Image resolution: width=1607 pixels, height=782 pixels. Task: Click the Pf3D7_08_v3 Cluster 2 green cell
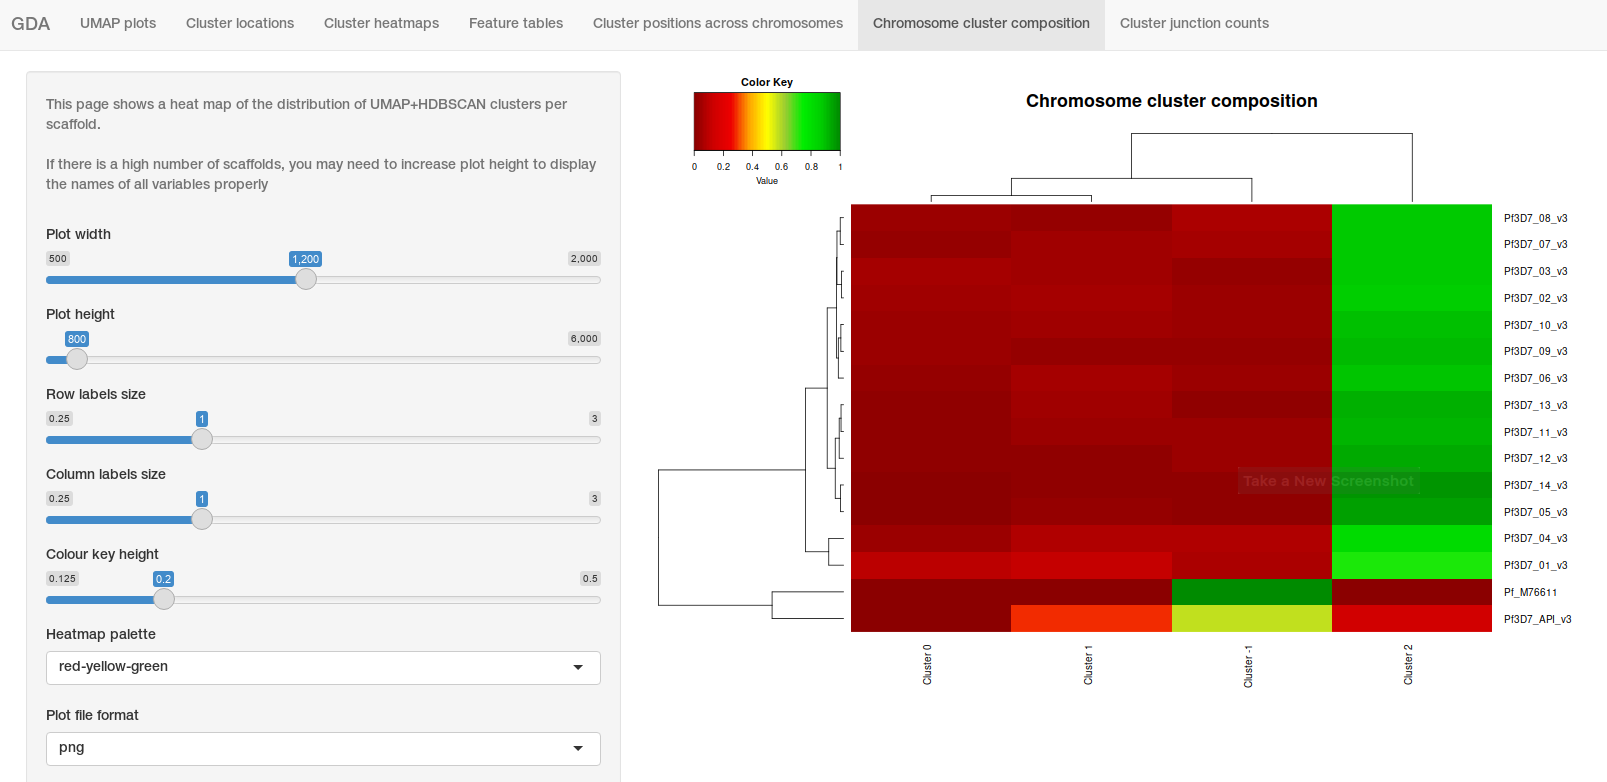(x=1412, y=218)
